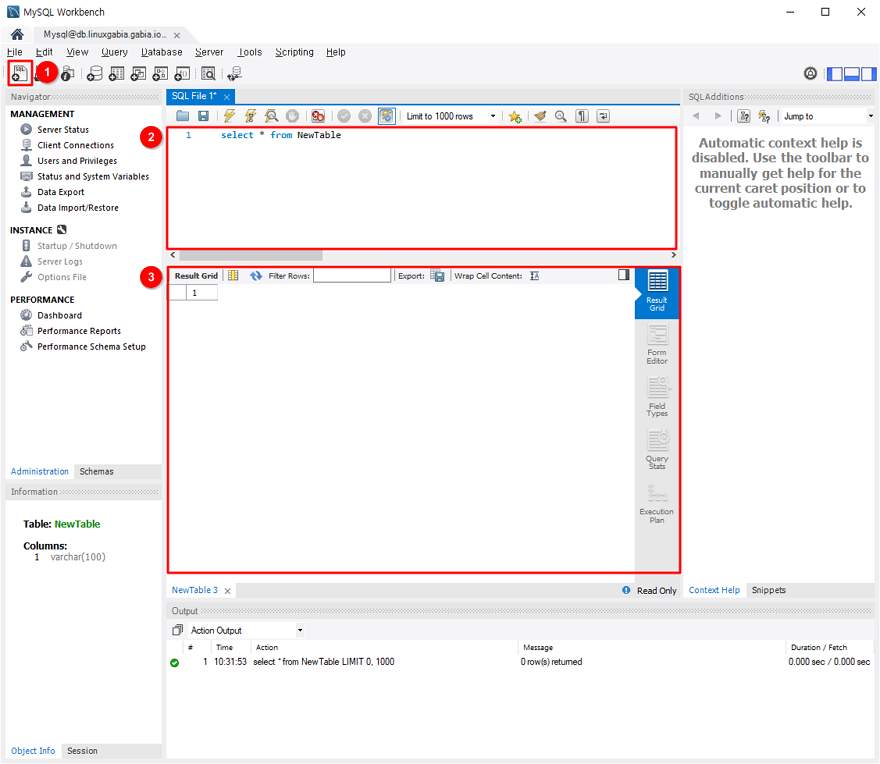Toggle stop script on error
The image size is (880, 764).
pyautogui.click(x=318, y=116)
